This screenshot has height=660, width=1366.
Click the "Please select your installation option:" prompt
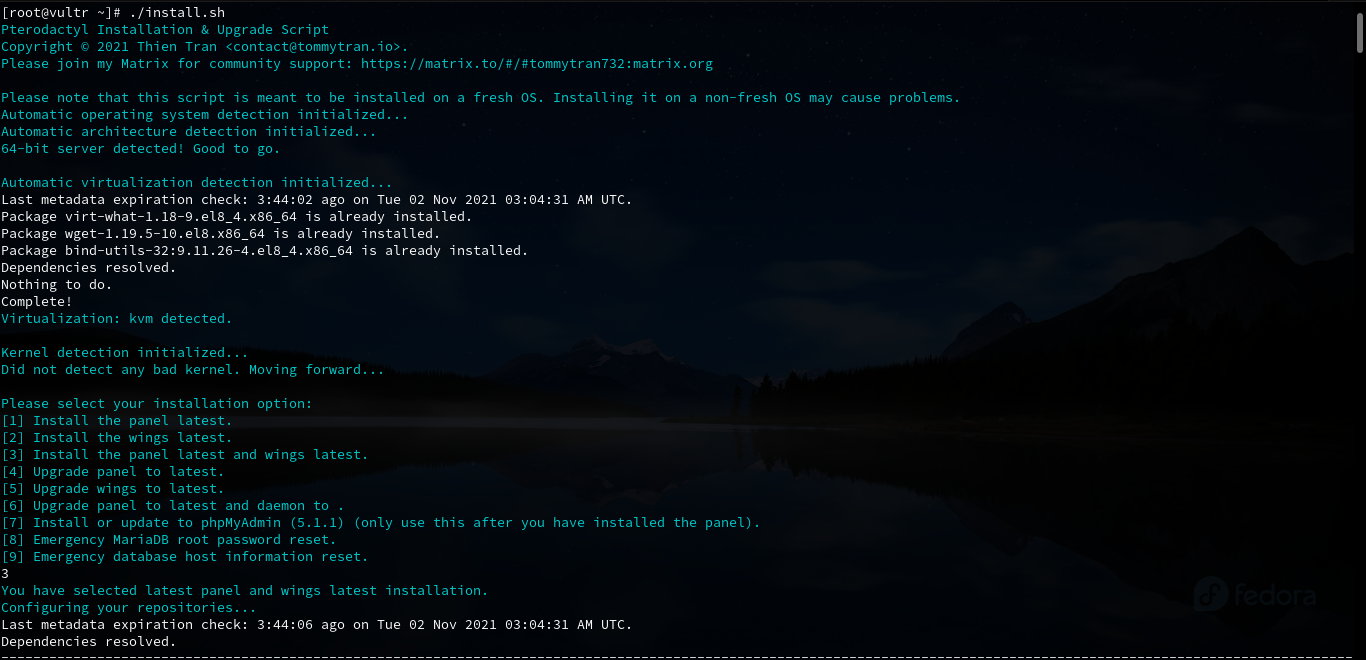click(x=157, y=404)
